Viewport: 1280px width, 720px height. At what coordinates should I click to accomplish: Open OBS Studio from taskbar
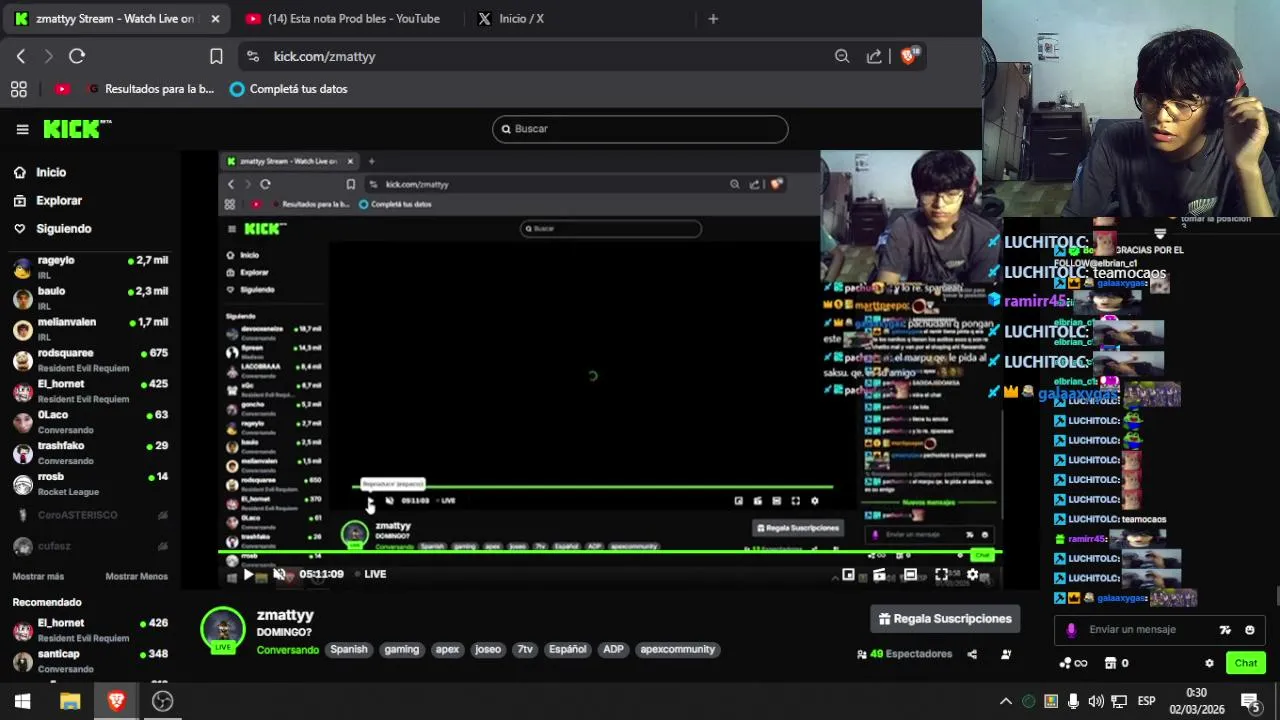(x=163, y=701)
